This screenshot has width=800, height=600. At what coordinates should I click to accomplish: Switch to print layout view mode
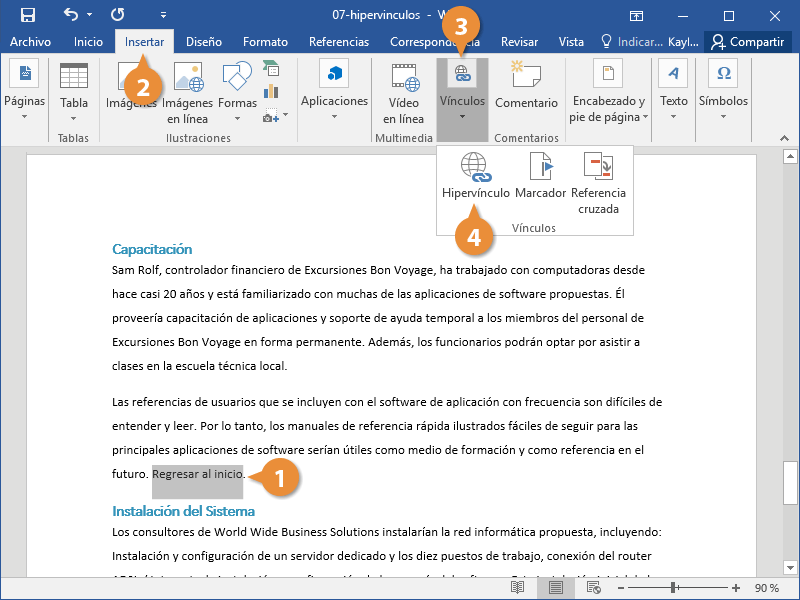pyautogui.click(x=556, y=589)
